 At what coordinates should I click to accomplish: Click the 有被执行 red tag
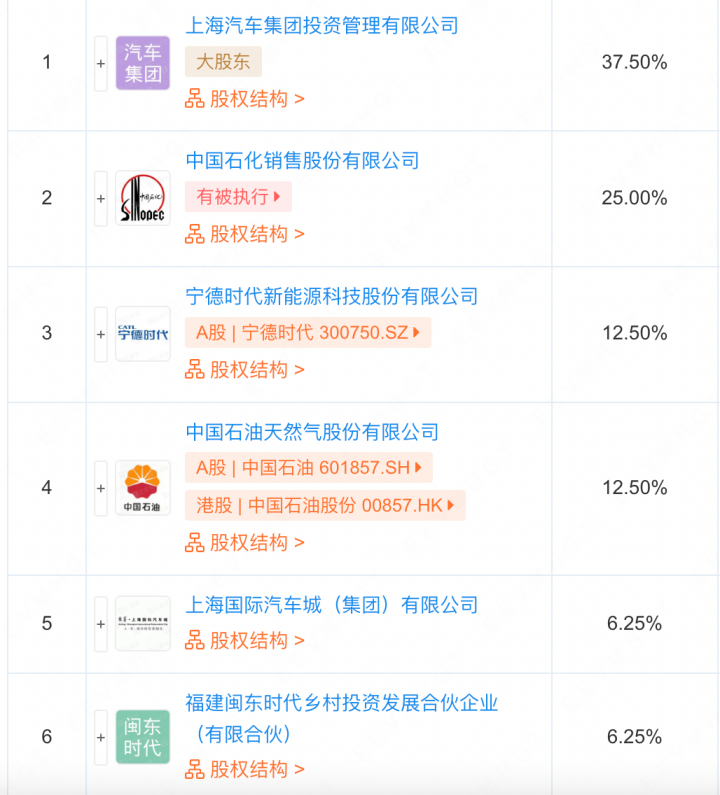click(x=238, y=197)
